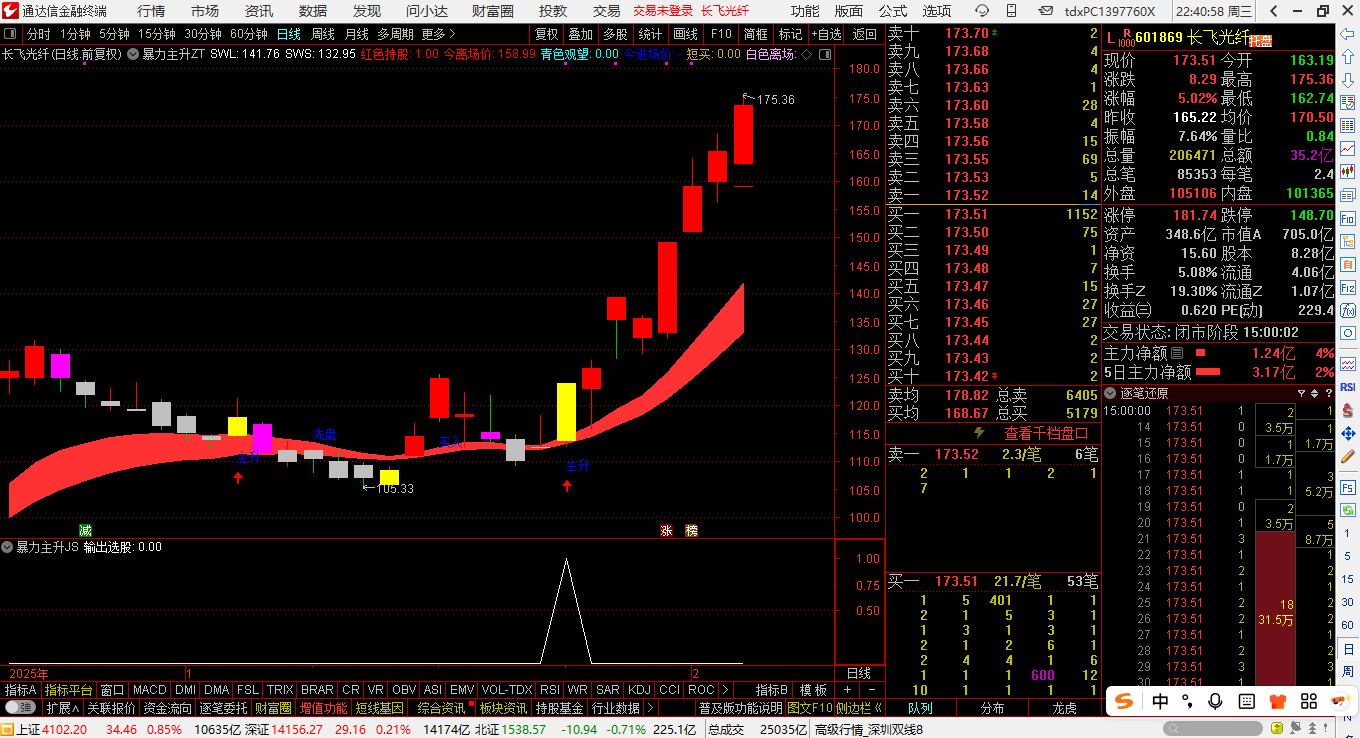Switch chart to 月线 period
This screenshot has height=738, width=1360.
(357, 34)
